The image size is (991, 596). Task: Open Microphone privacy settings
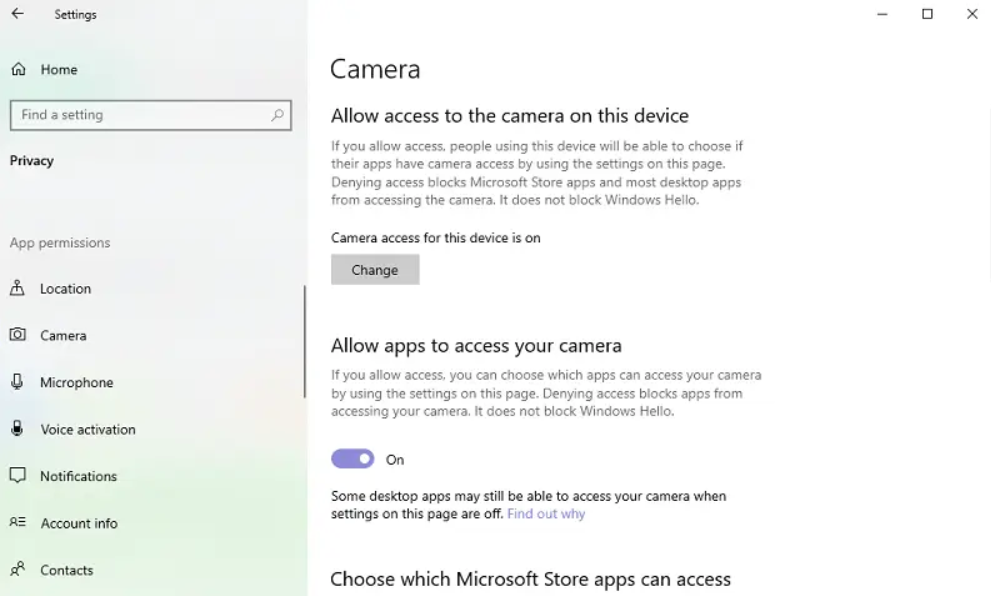coord(76,382)
